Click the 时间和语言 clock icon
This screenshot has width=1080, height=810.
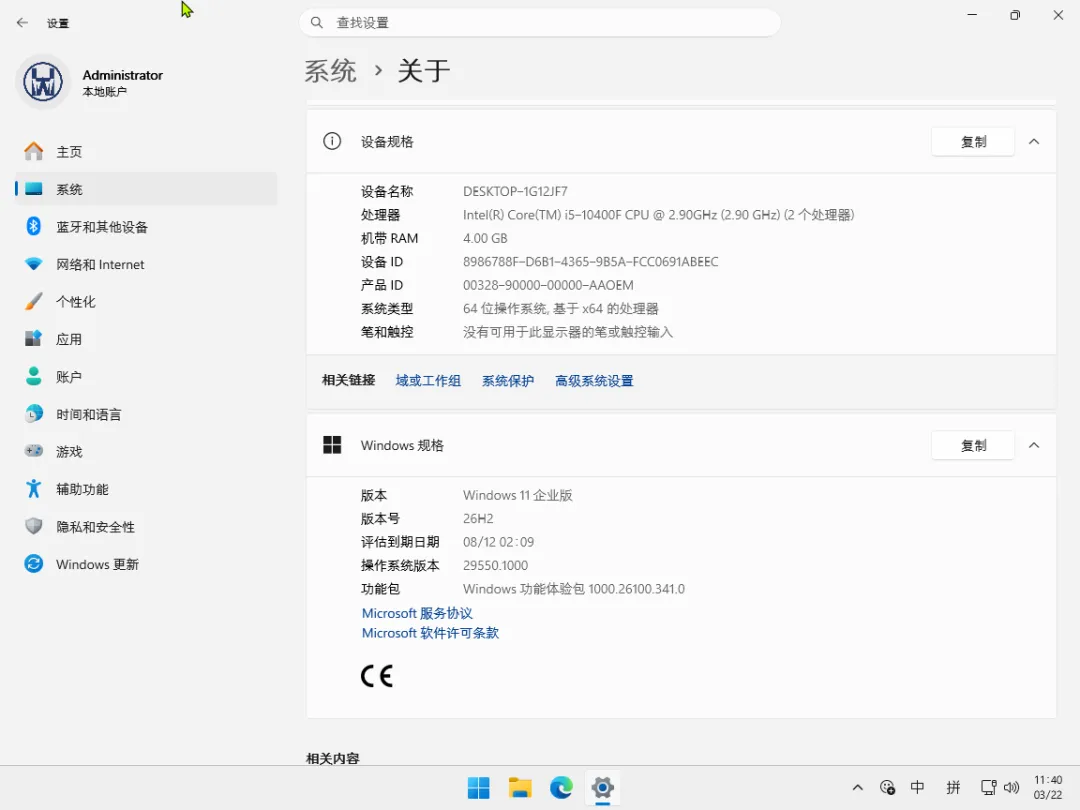pyautogui.click(x=33, y=414)
